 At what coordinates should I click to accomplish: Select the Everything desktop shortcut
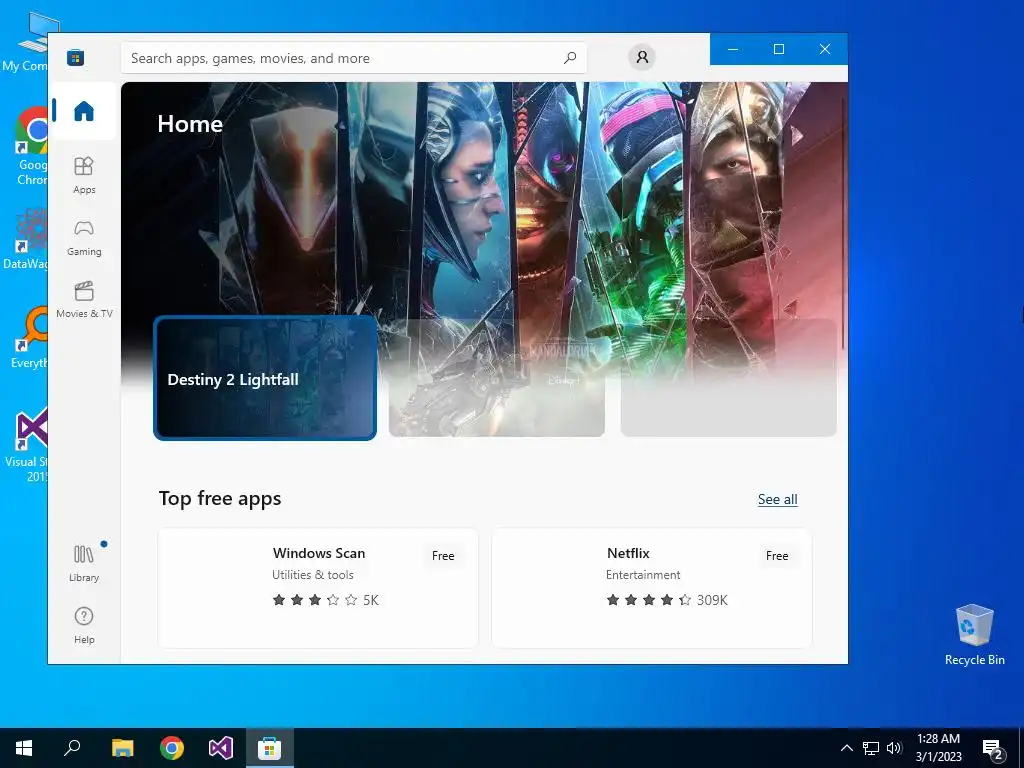[30, 338]
